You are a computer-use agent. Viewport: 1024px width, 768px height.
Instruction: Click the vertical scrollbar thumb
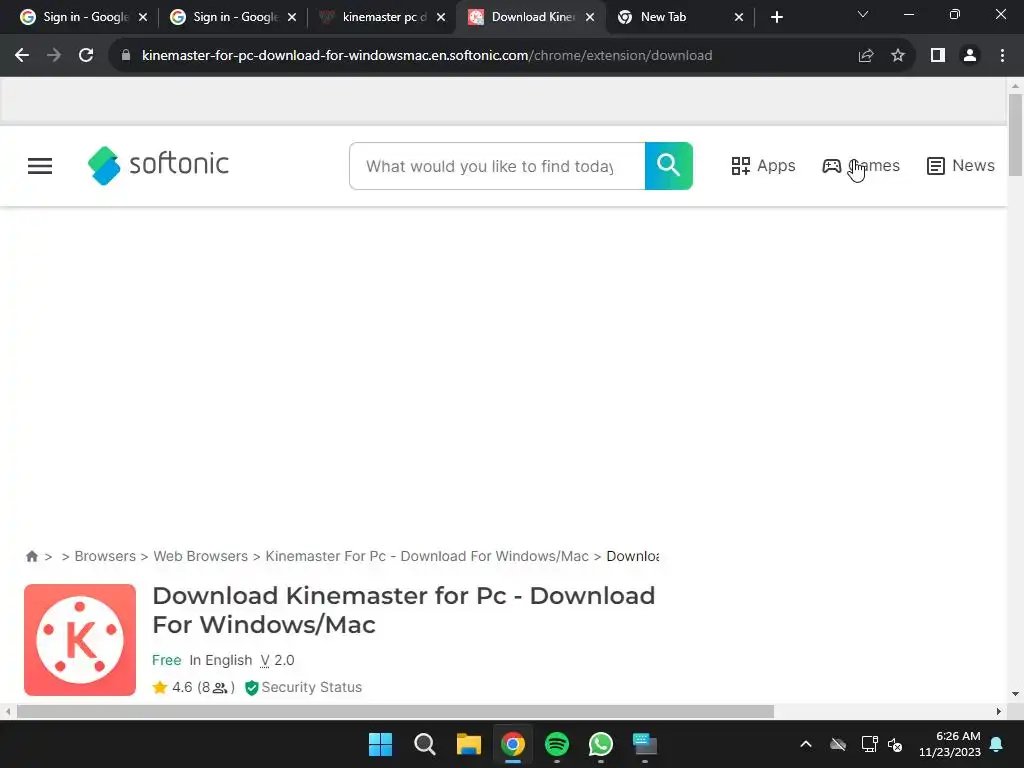click(1015, 135)
